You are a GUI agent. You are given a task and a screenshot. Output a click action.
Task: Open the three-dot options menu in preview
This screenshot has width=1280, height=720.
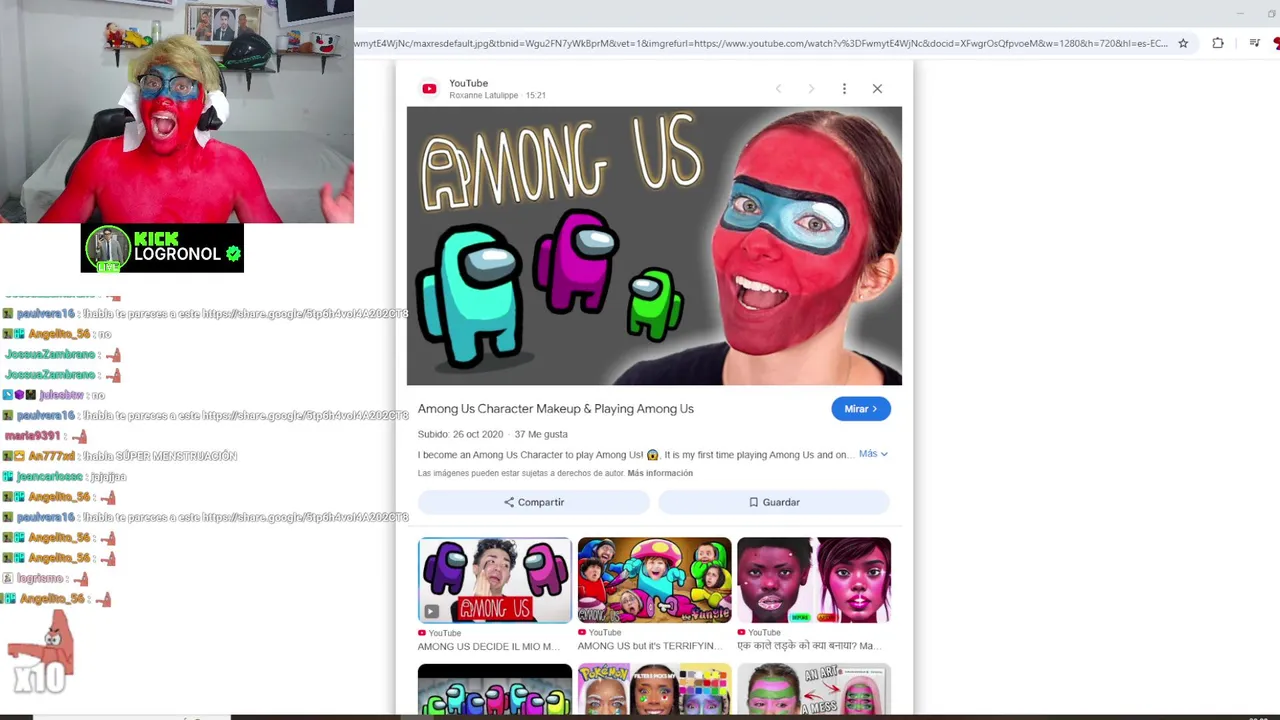(x=844, y=89)
